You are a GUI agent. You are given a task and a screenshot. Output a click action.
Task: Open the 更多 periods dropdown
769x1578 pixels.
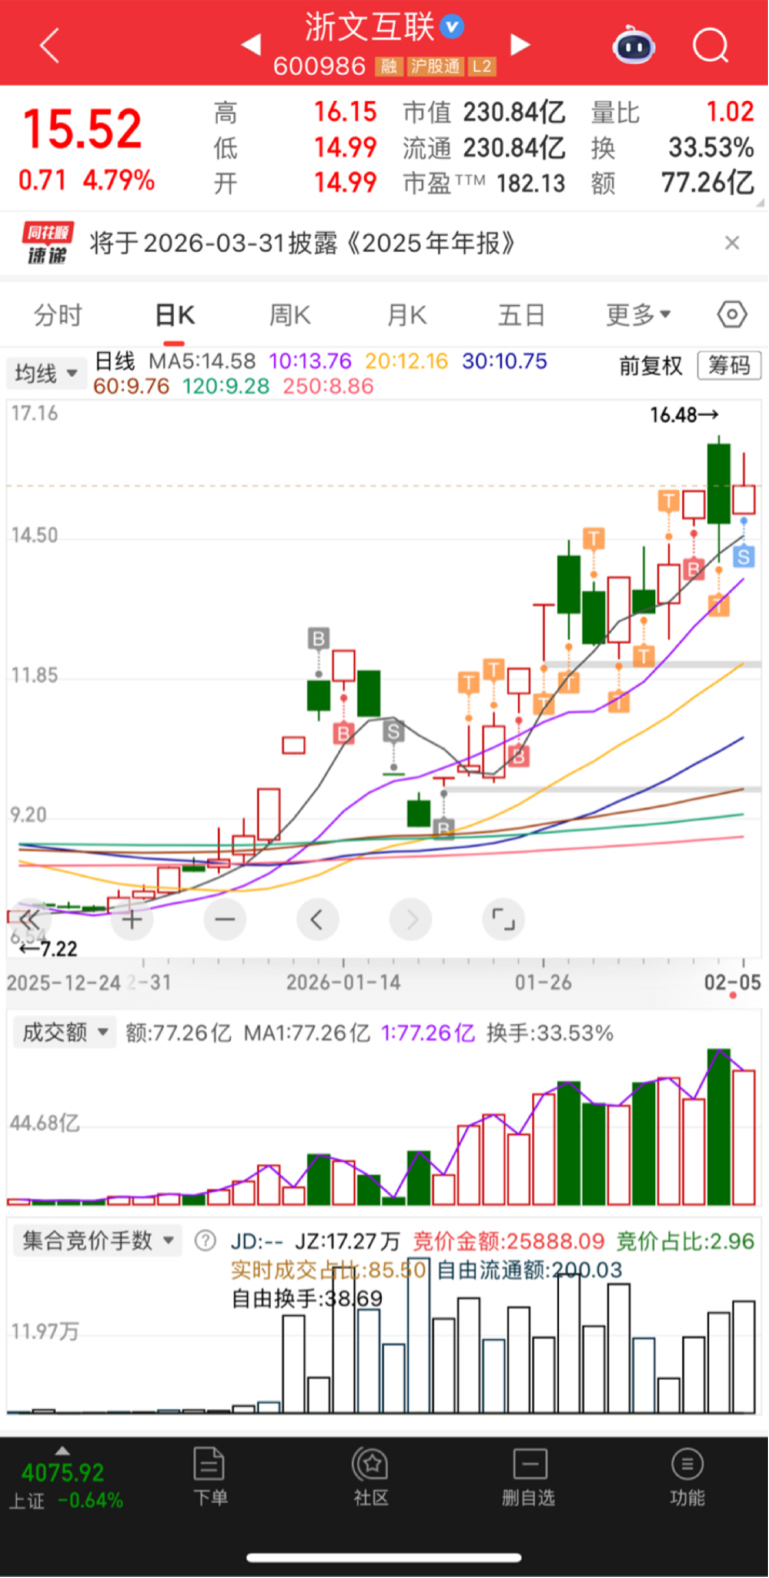click(638, 316)
